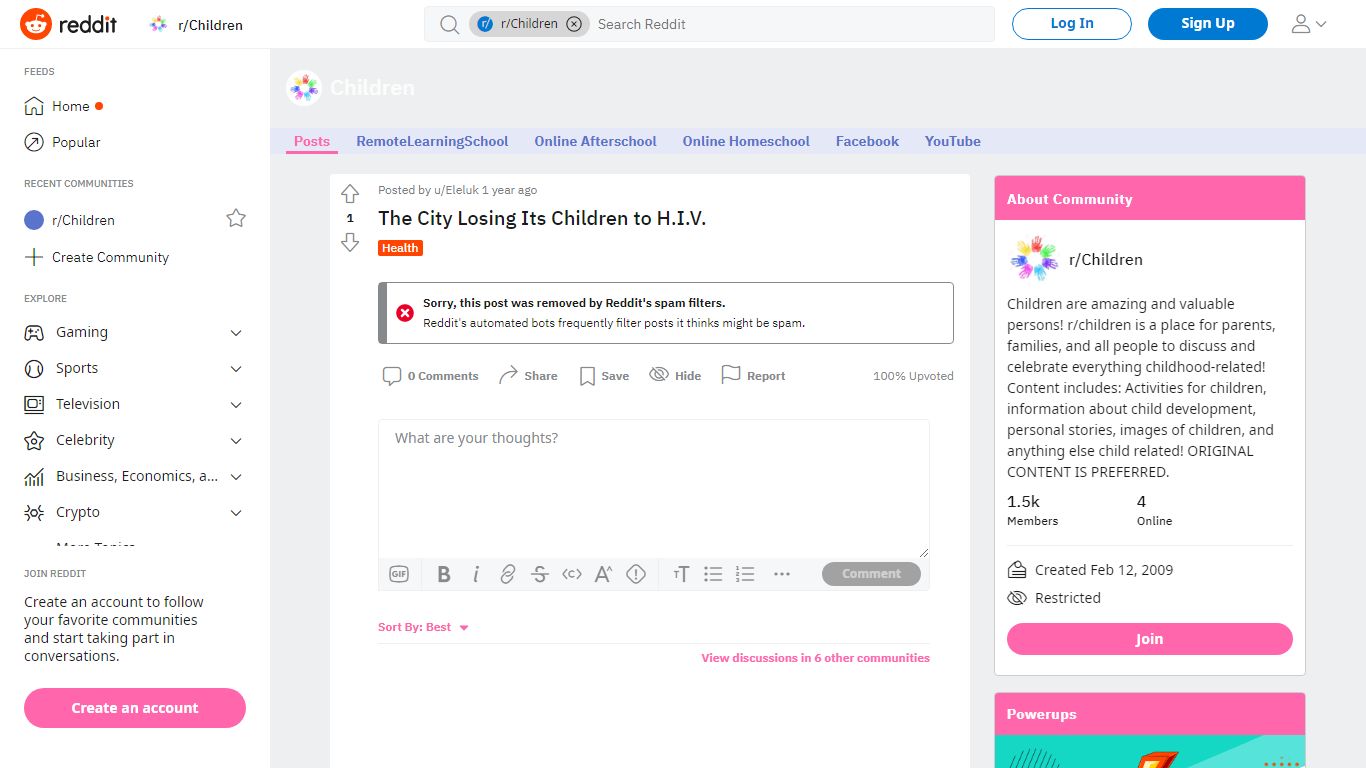Click the Reddit logo icon
Screen dimensions: 1366x768
[36, 24]
